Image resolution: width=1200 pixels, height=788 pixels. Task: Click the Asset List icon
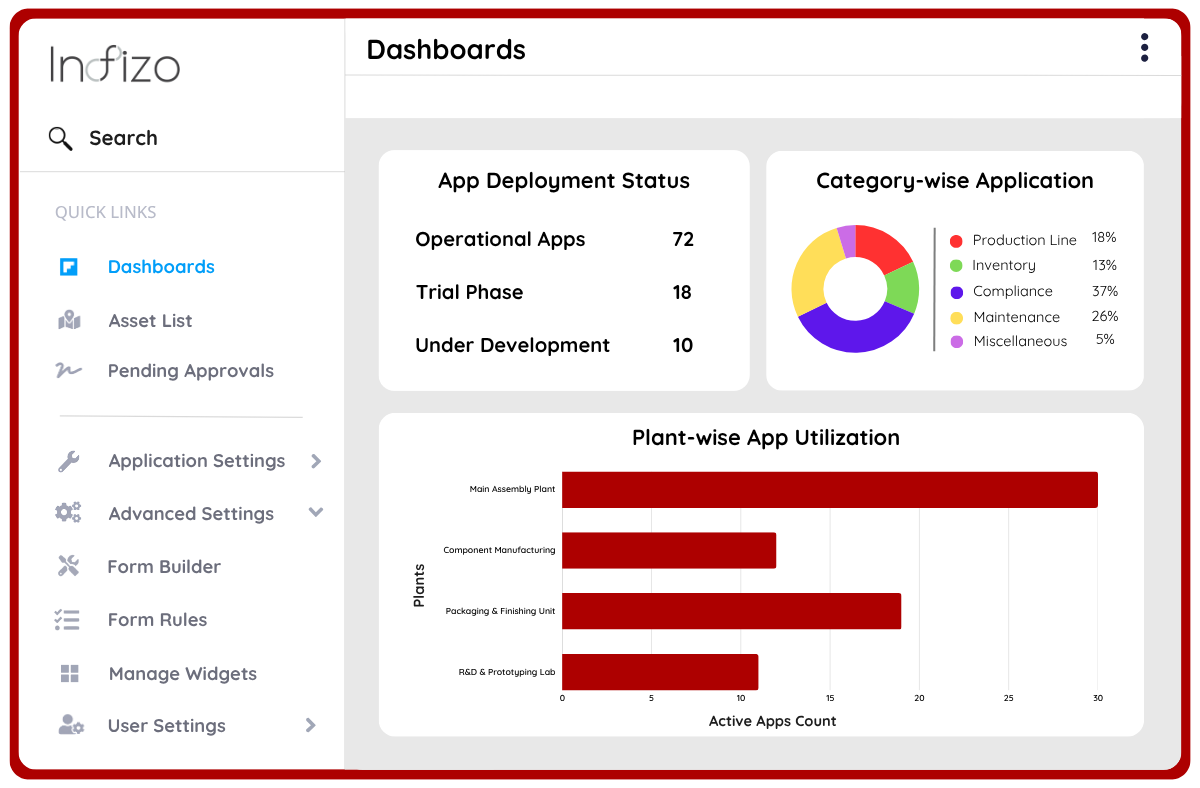[x=67, y=320]
